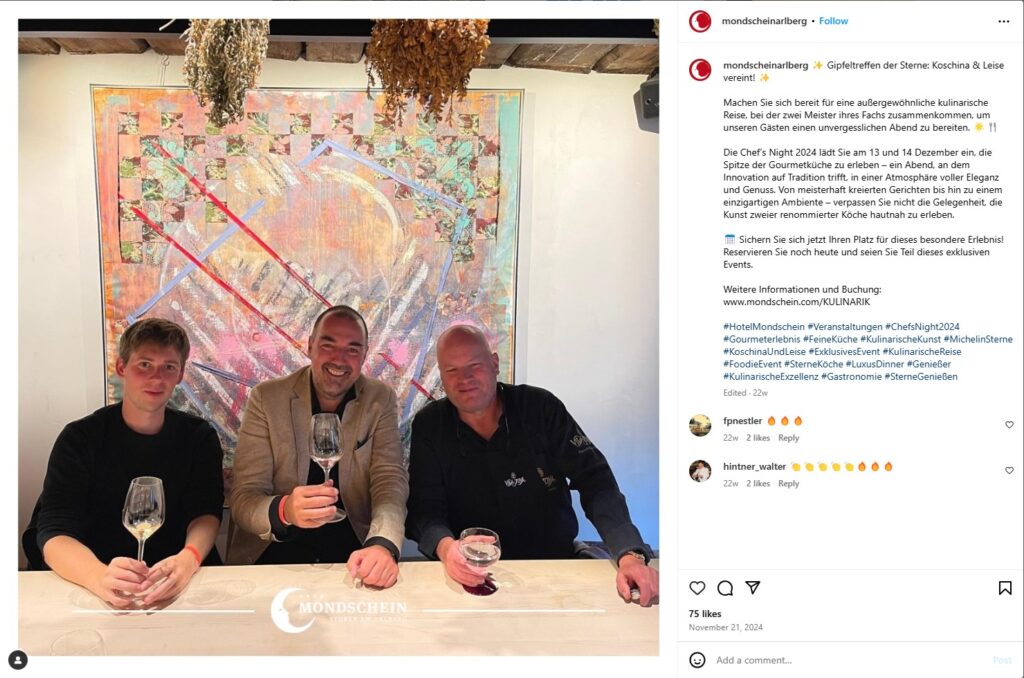Reply to fpnestler's comment
This screenshot has height=678, width=1024.
click(788, 438)
